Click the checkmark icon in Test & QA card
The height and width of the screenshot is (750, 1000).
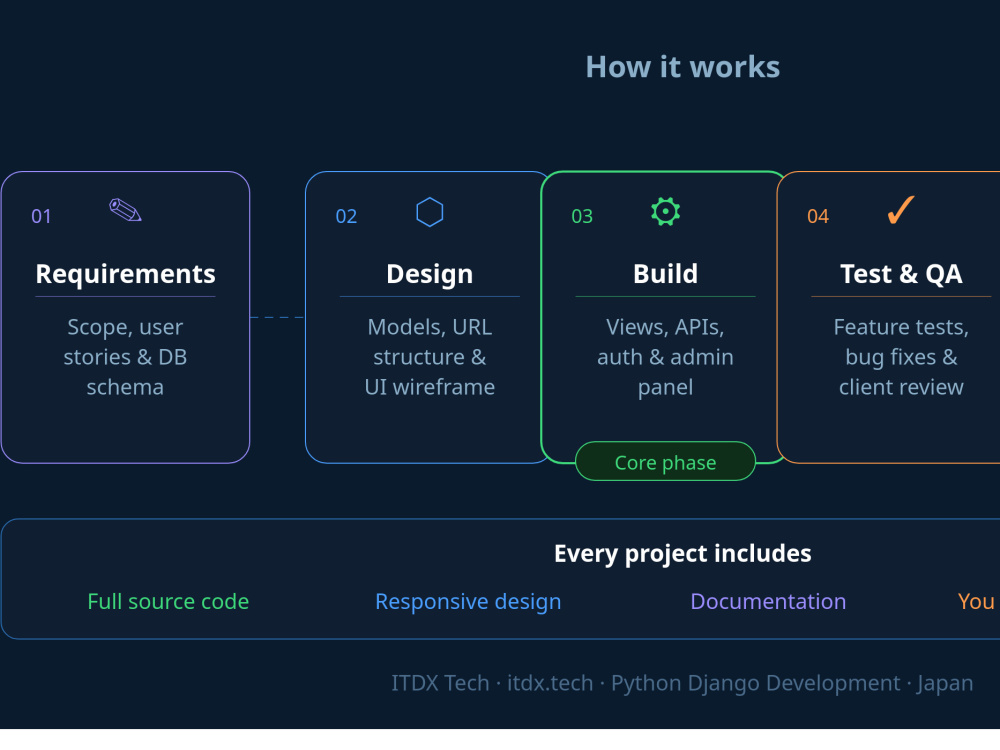[901, 210]
